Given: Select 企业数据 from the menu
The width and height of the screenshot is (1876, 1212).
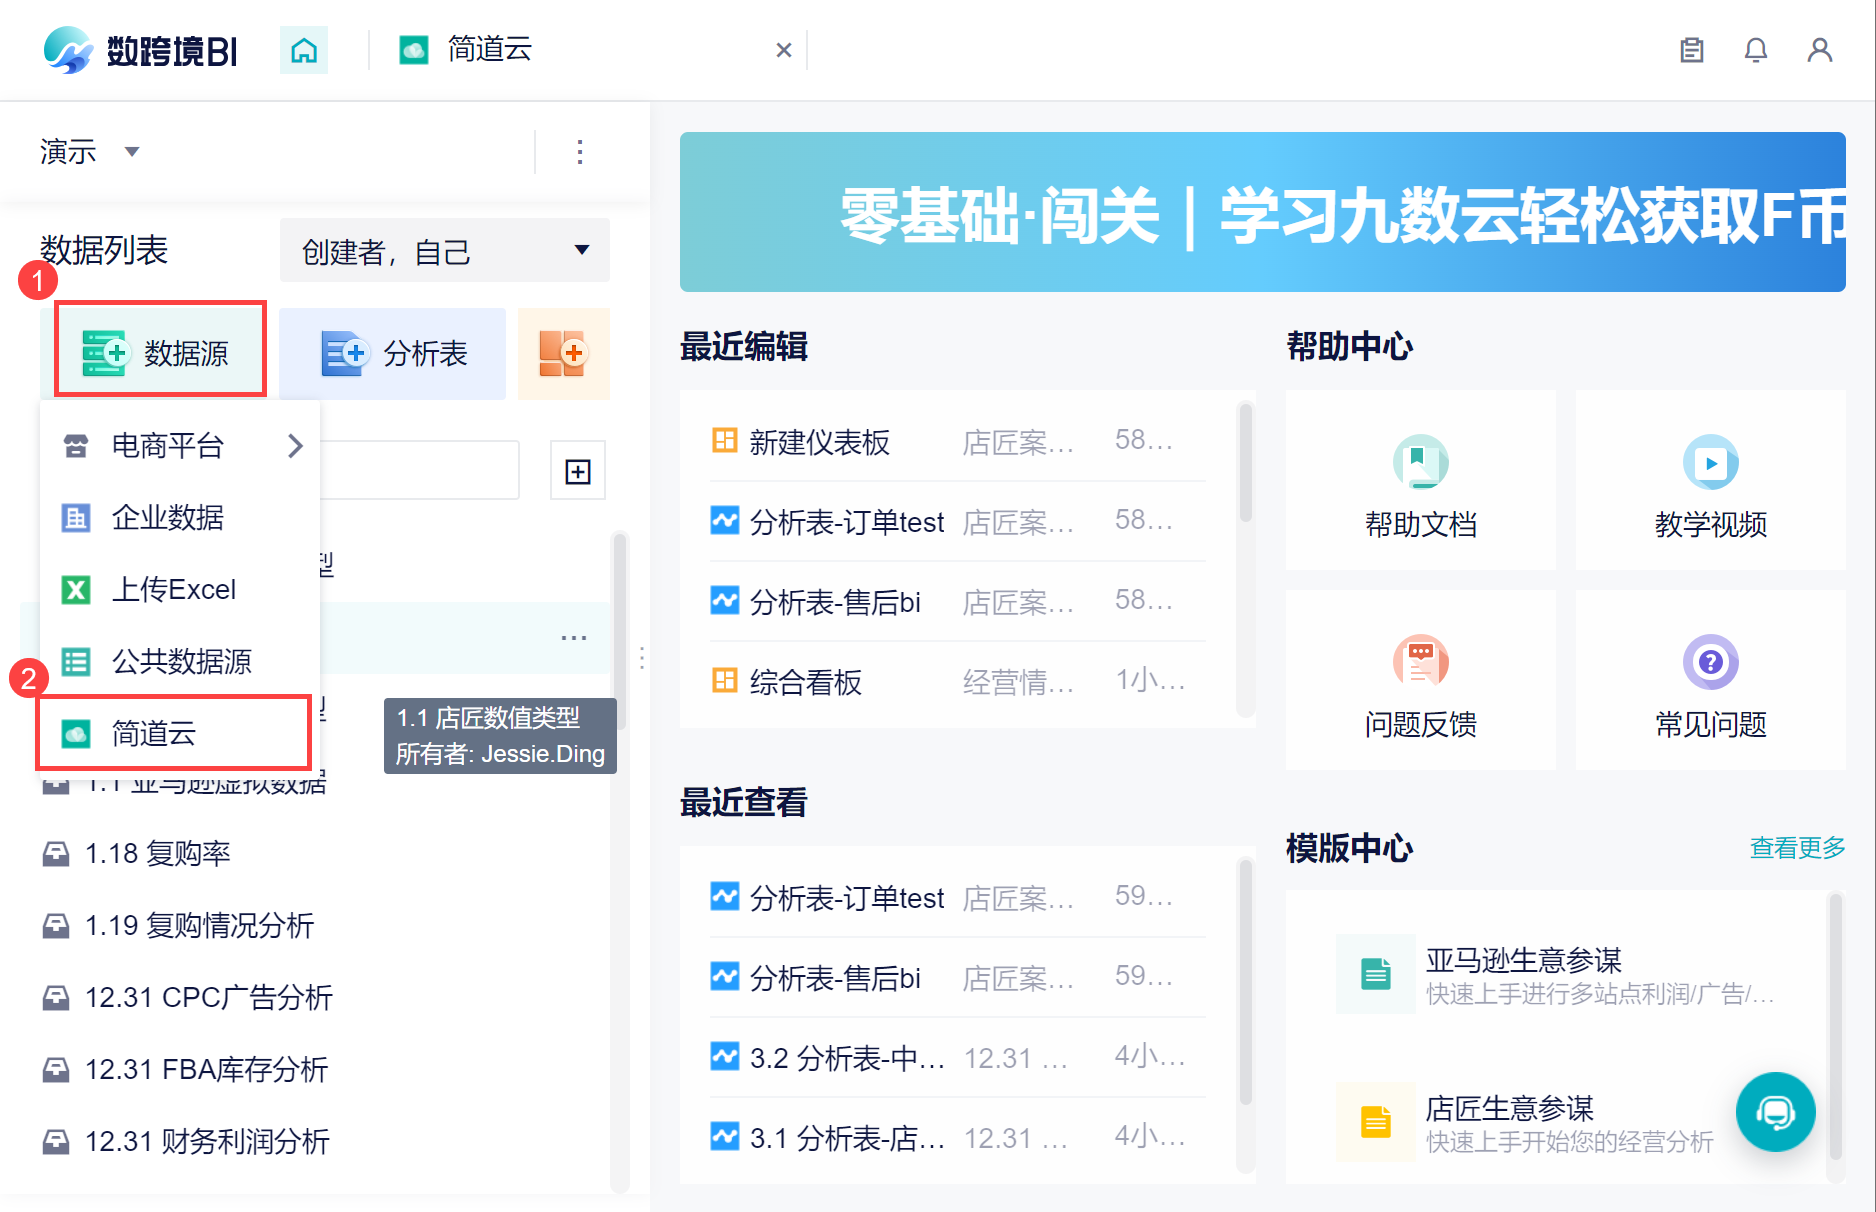Looking at the screenshot, I should 180,517.
